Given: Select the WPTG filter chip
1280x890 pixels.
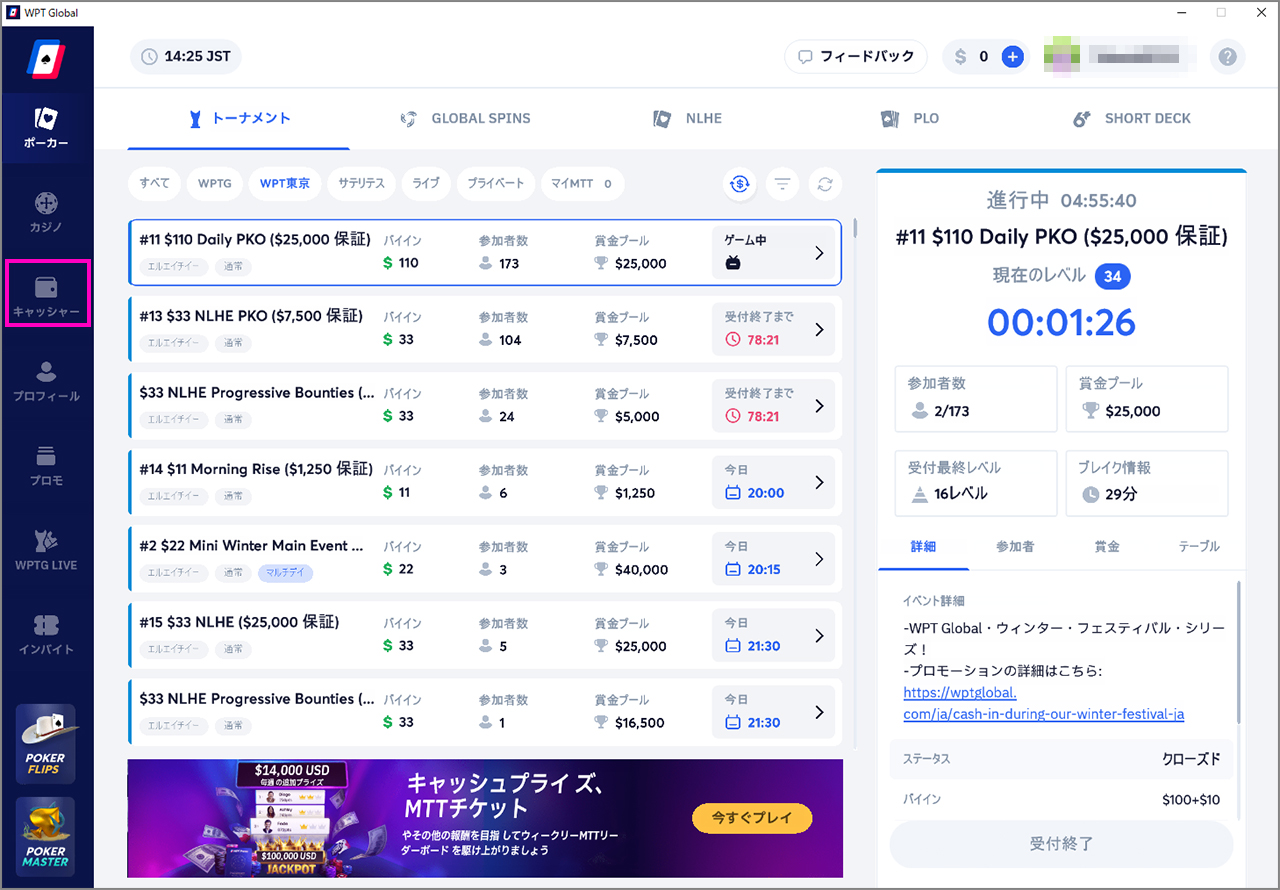Looking at the screenshot, I should point(214,184).
